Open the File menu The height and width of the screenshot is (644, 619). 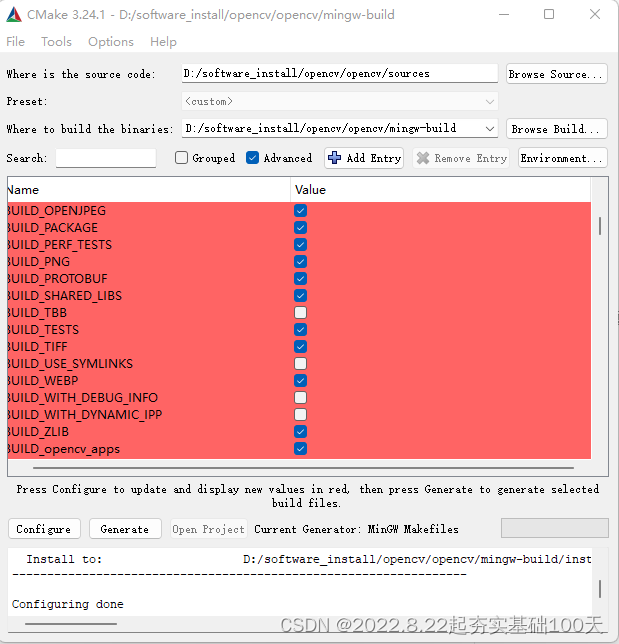click(x=16, y=42)
